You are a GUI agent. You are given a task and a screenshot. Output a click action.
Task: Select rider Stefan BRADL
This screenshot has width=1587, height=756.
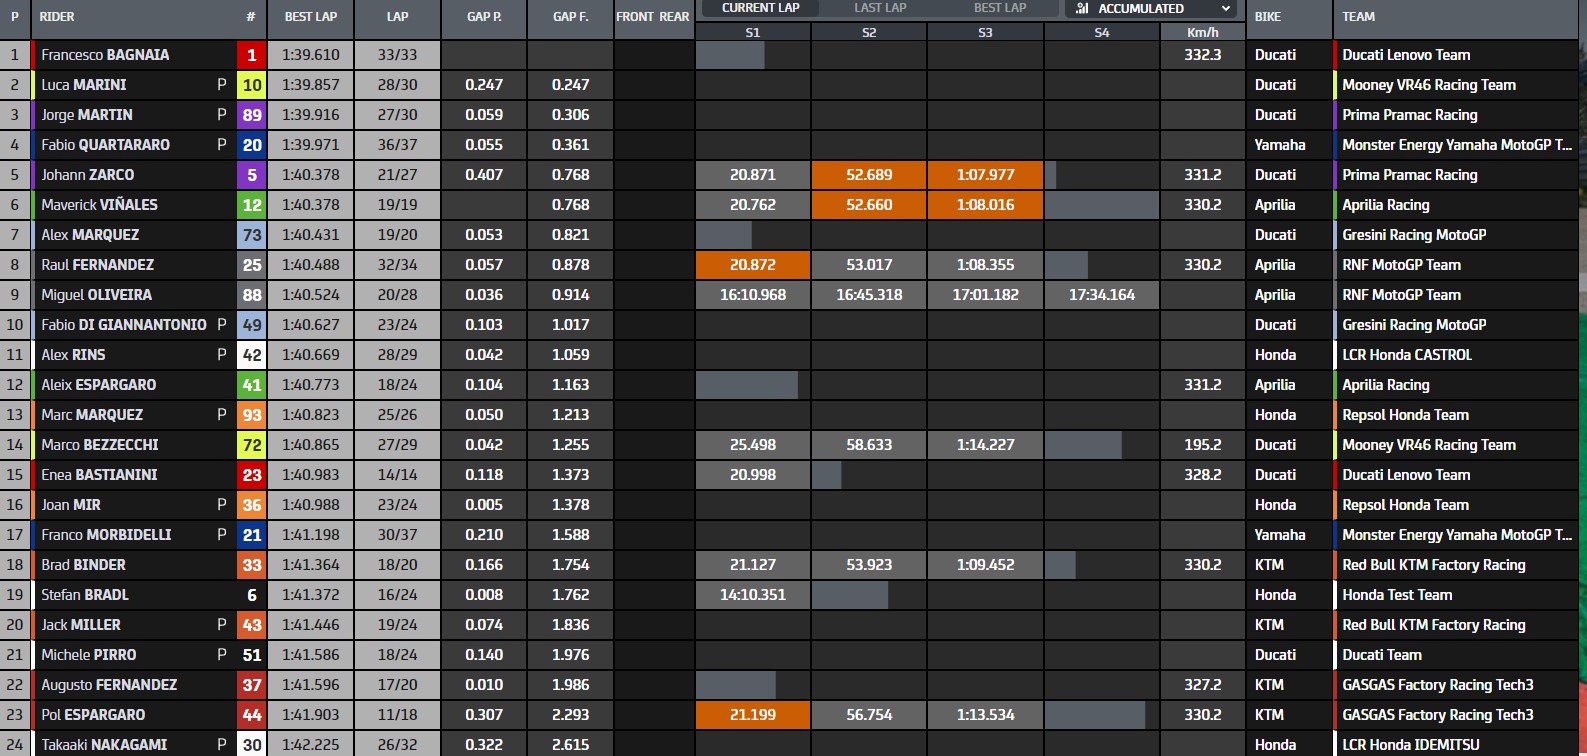click(85, 595)
